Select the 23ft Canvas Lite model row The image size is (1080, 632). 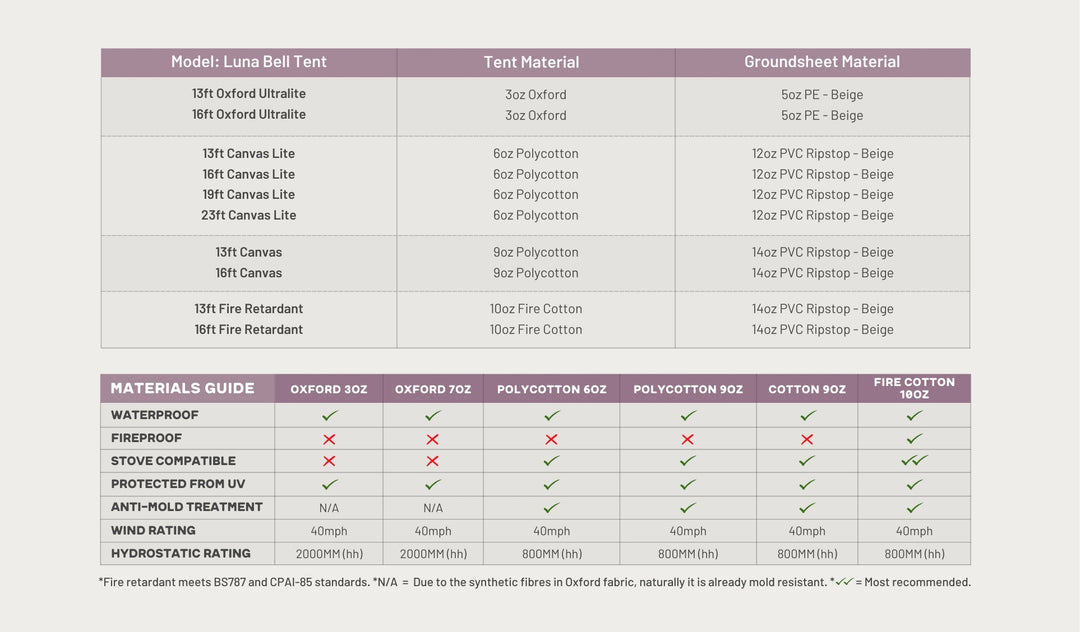tap(249, 215)
